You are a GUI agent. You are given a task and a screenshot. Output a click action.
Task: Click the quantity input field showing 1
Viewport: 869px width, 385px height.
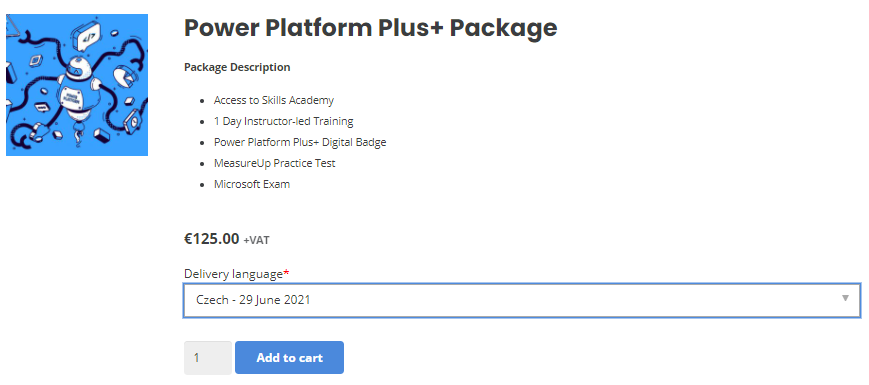click(x=208, y=358)
